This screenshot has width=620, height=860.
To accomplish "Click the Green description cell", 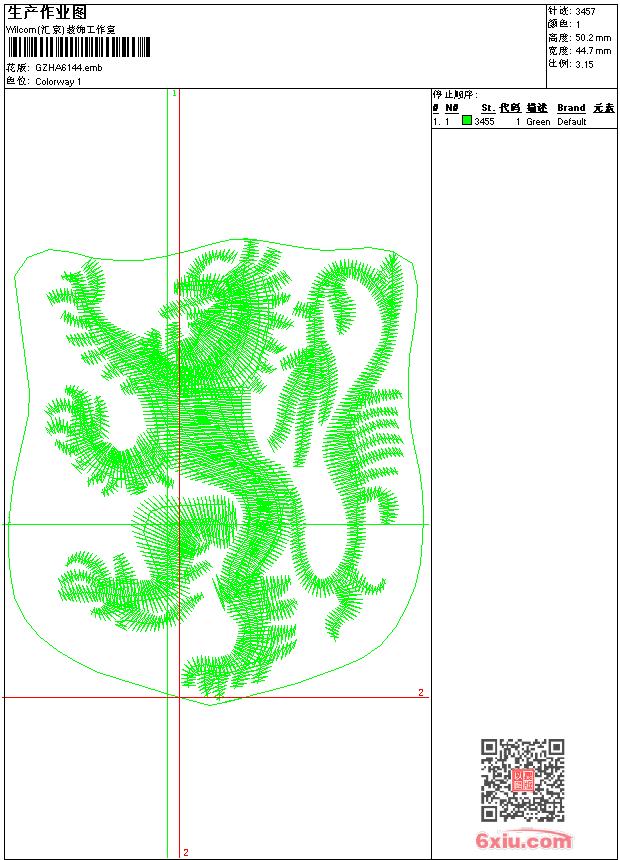I will click(538, 122).
